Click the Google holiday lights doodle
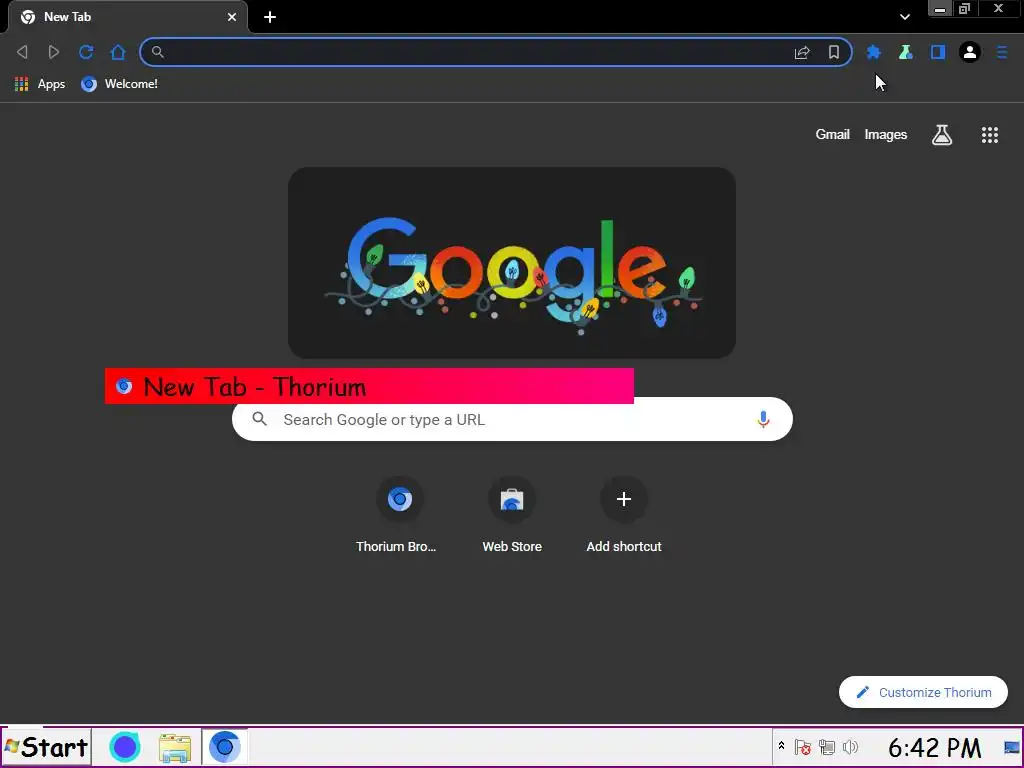Viewport: 1024px width, 768px height. [512, 263]
